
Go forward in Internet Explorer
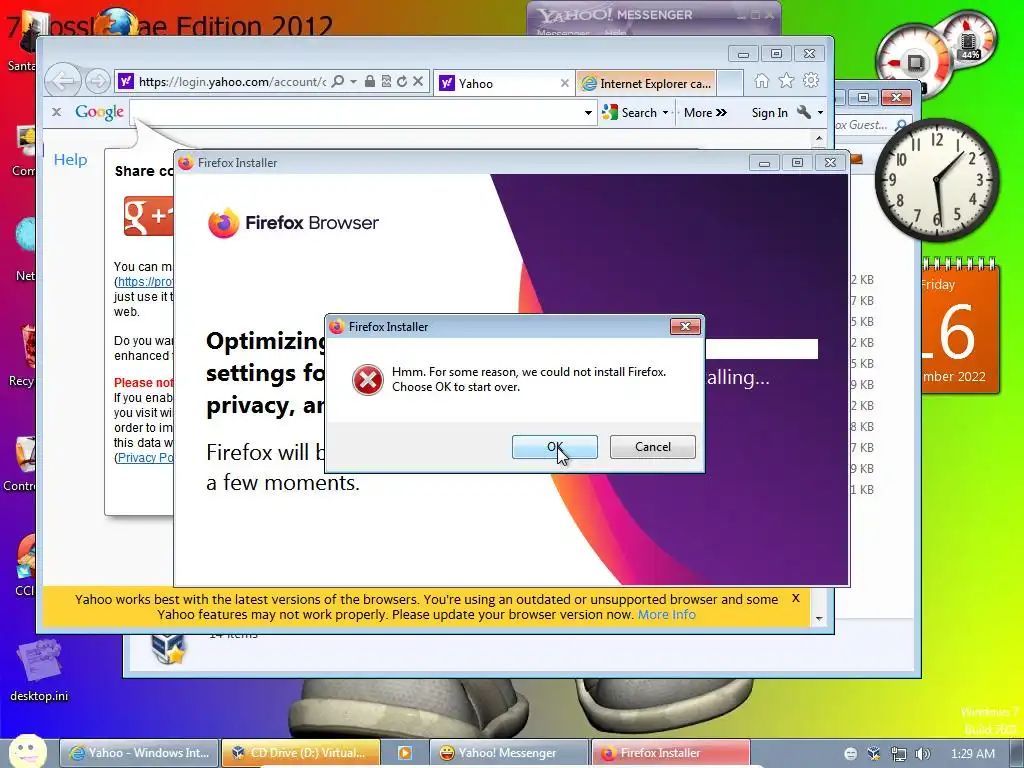click(x=97, y=82)
